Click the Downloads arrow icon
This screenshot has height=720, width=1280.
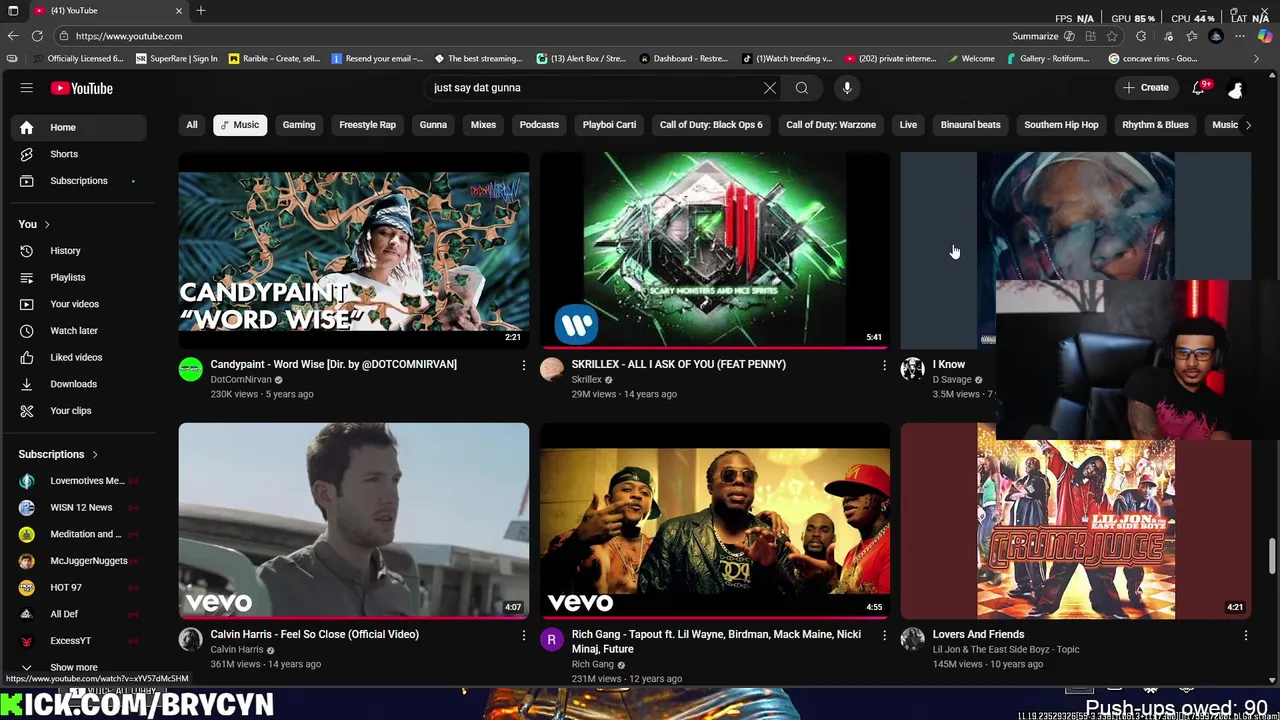point(27,384)
